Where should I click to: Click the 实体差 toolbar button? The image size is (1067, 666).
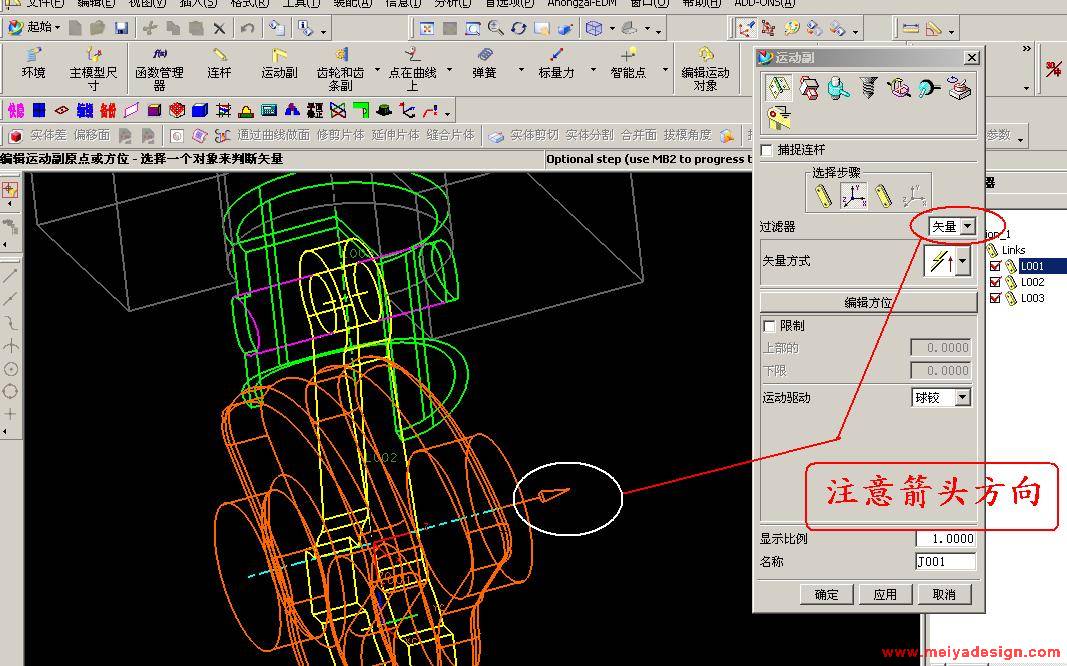pyautogui.click(x=48, y=135)
